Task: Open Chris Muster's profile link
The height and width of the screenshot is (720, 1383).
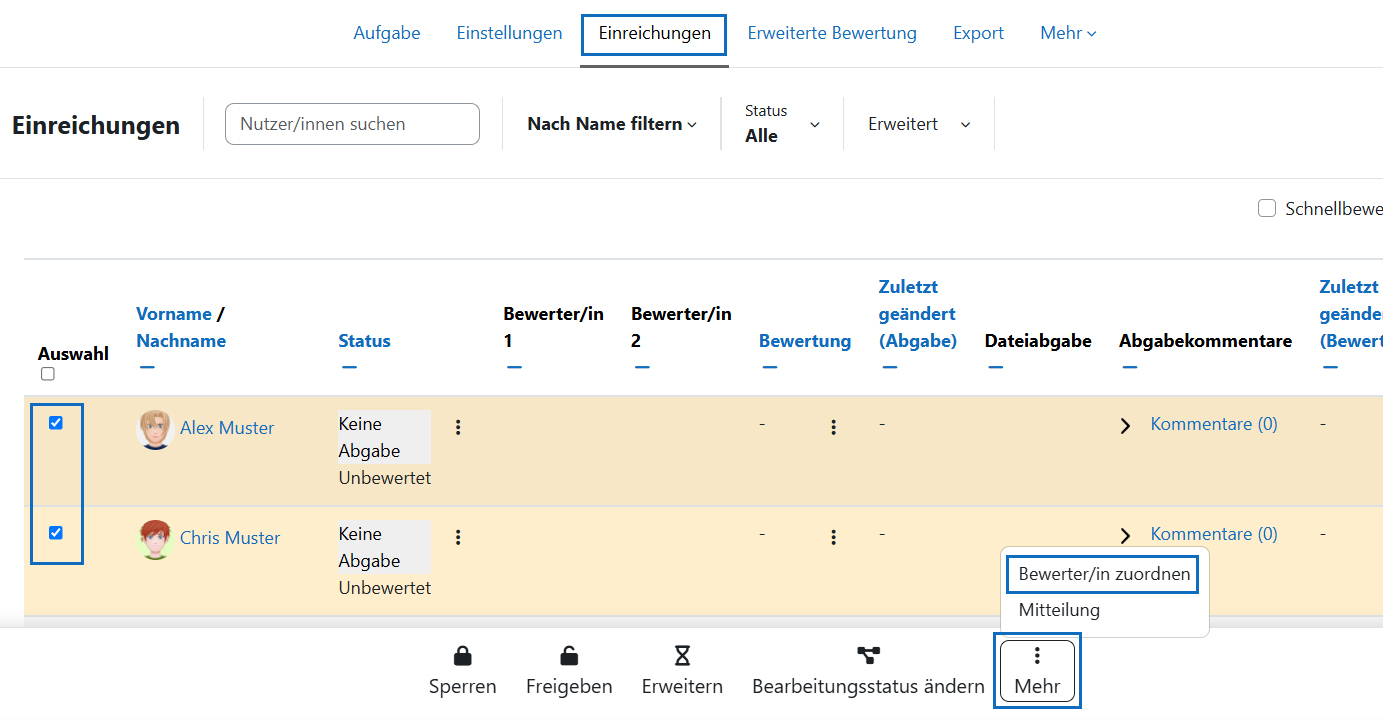Action: pos(230,538)
